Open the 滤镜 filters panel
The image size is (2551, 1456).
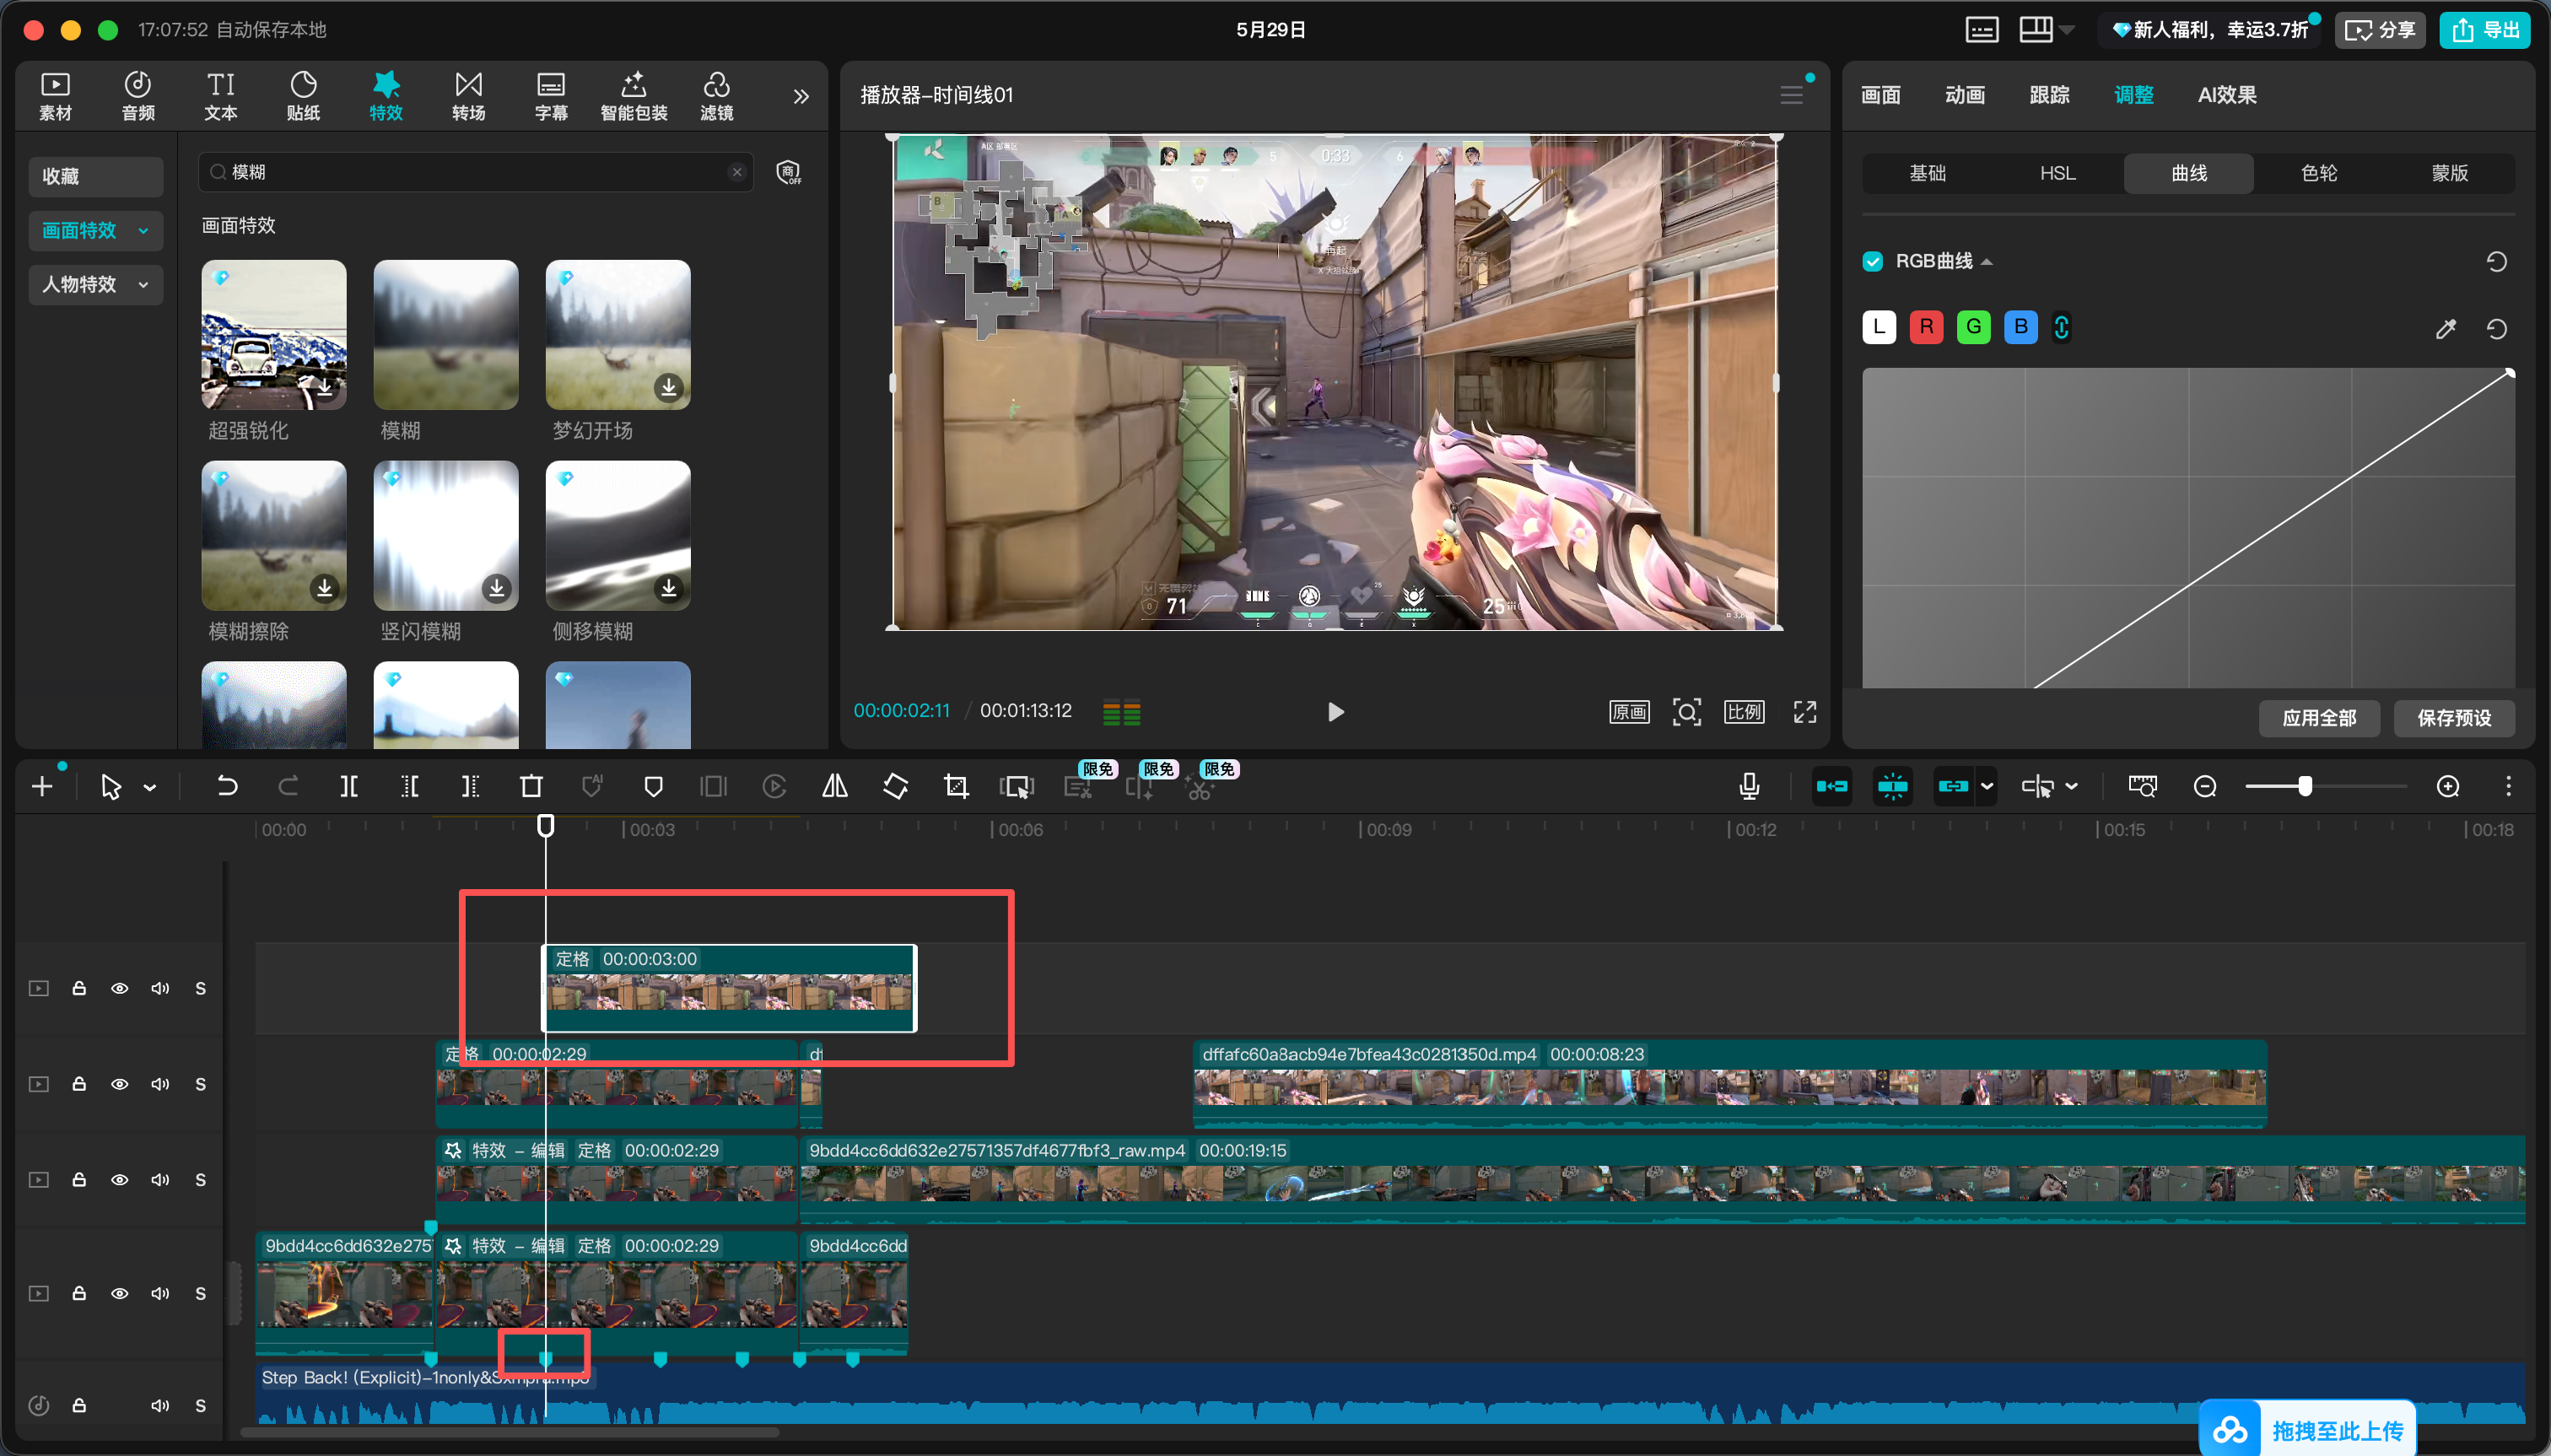click(716, 96)
